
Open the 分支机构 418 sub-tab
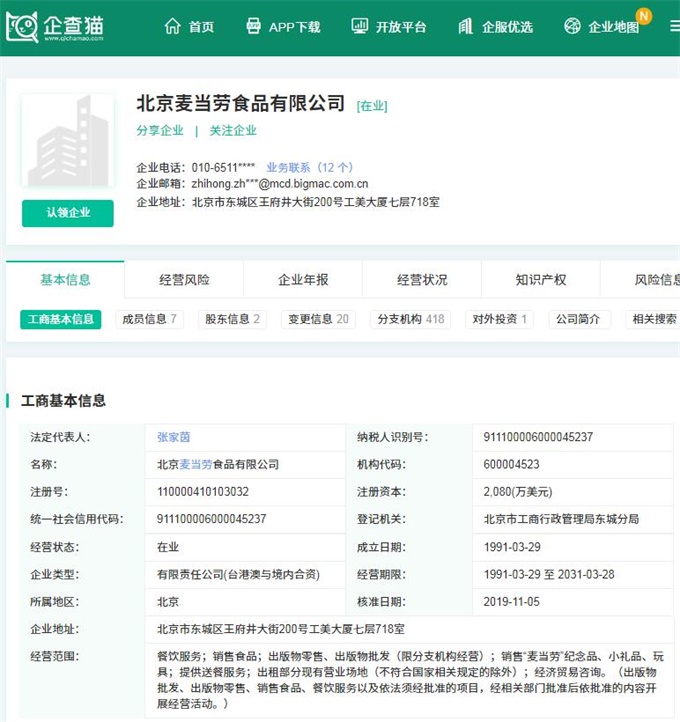[411, 319]
